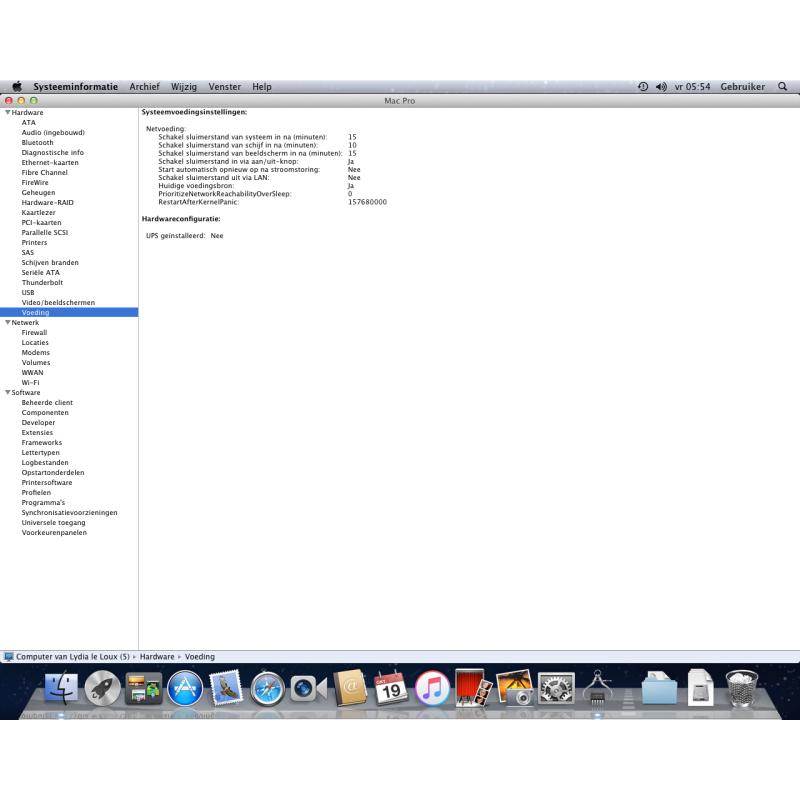Select Ethernet-kaarten in sidebar
This screenshot has width=800, height=800.
(50, 162)
